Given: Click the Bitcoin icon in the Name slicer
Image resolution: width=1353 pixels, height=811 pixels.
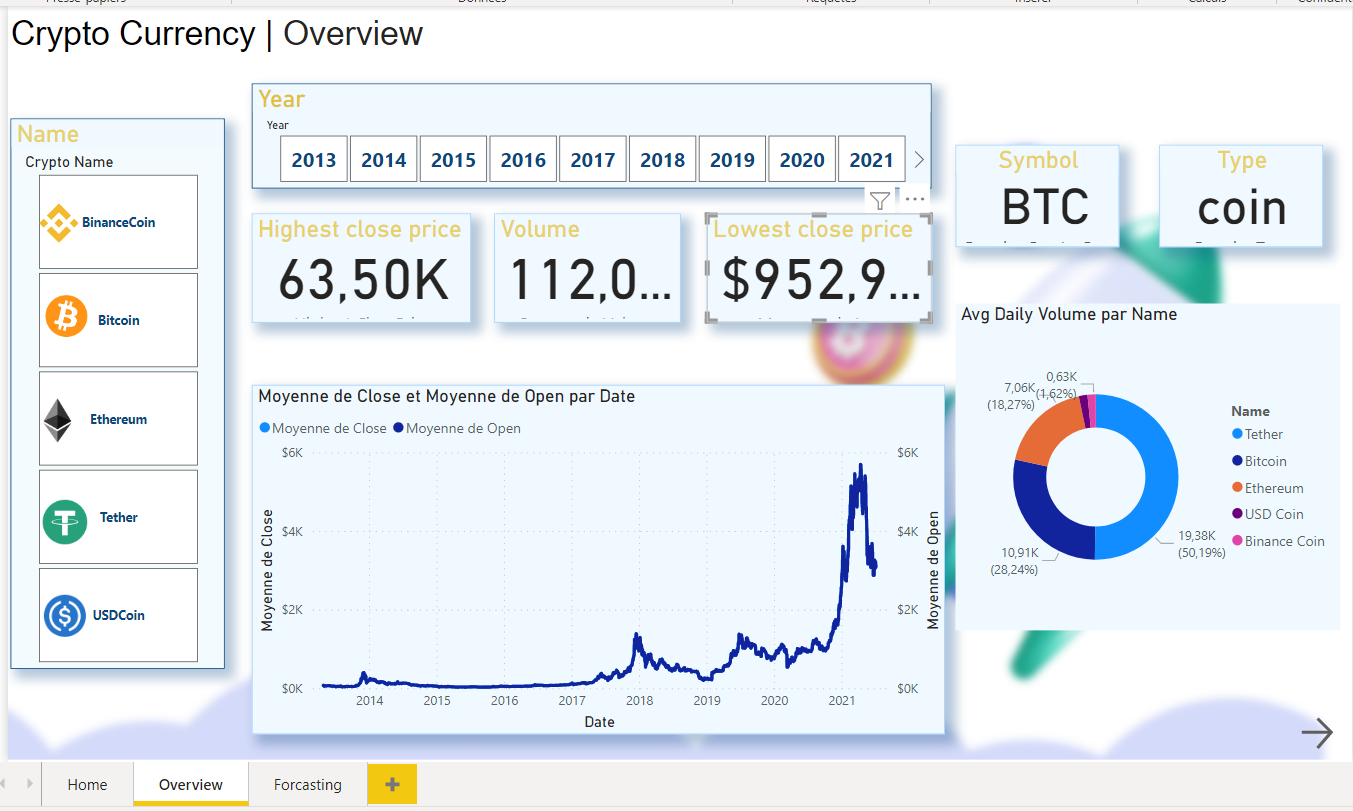Looking at the screenshot, I should [65, 314].
